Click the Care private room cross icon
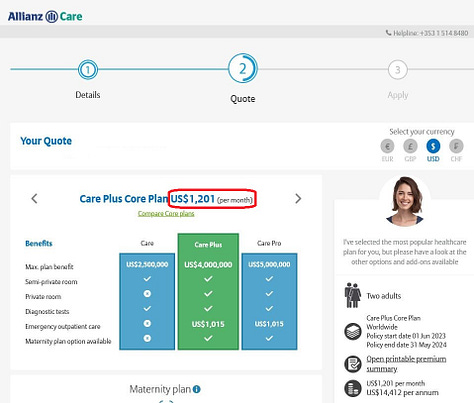The width and height of the screenshot is (474, 403). [x=147, y=294]
